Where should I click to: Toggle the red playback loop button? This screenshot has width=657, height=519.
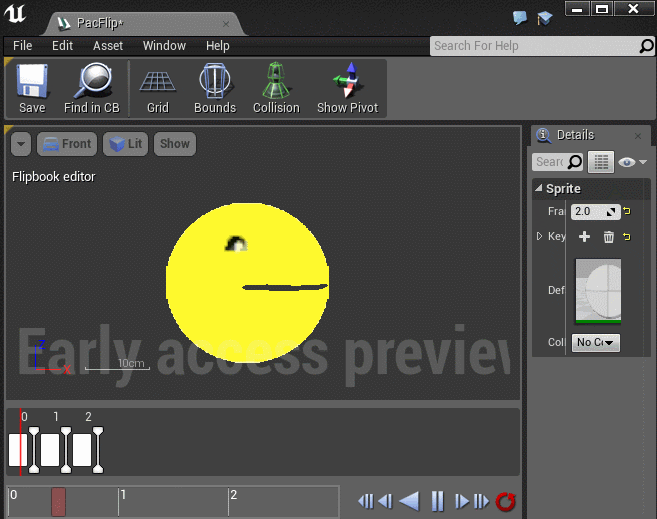click(505, 501)
